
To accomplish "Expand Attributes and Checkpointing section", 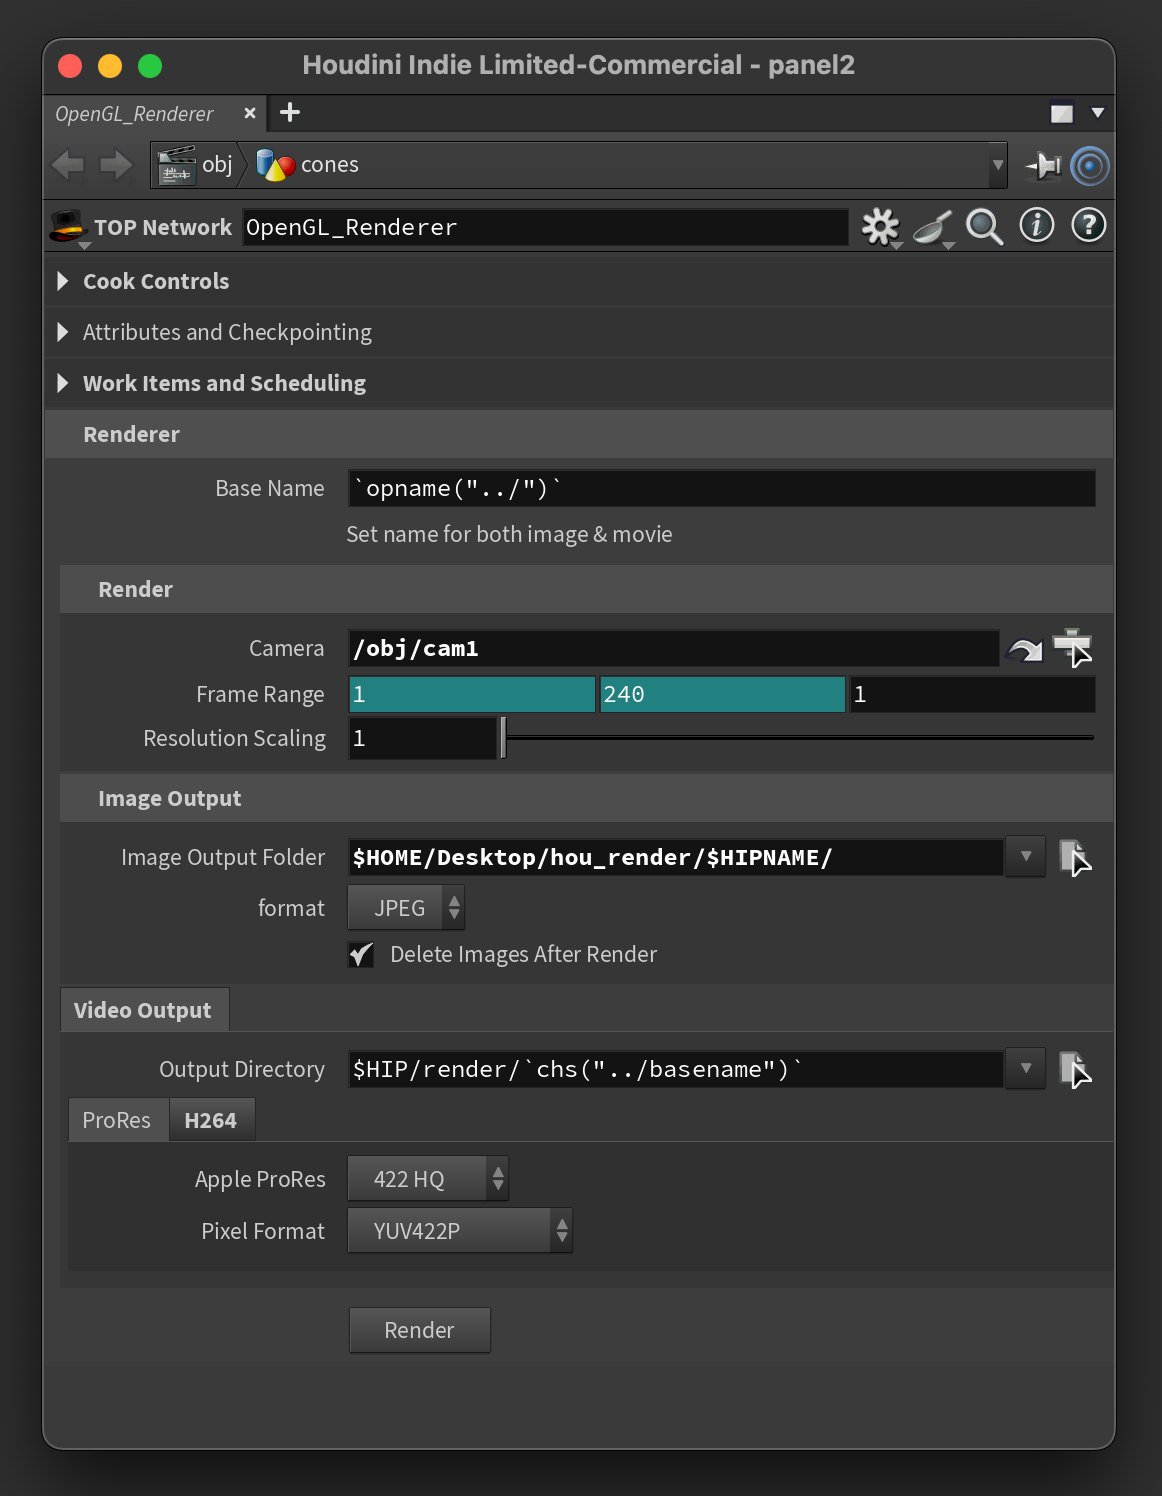I will click(x=63, y=332).
